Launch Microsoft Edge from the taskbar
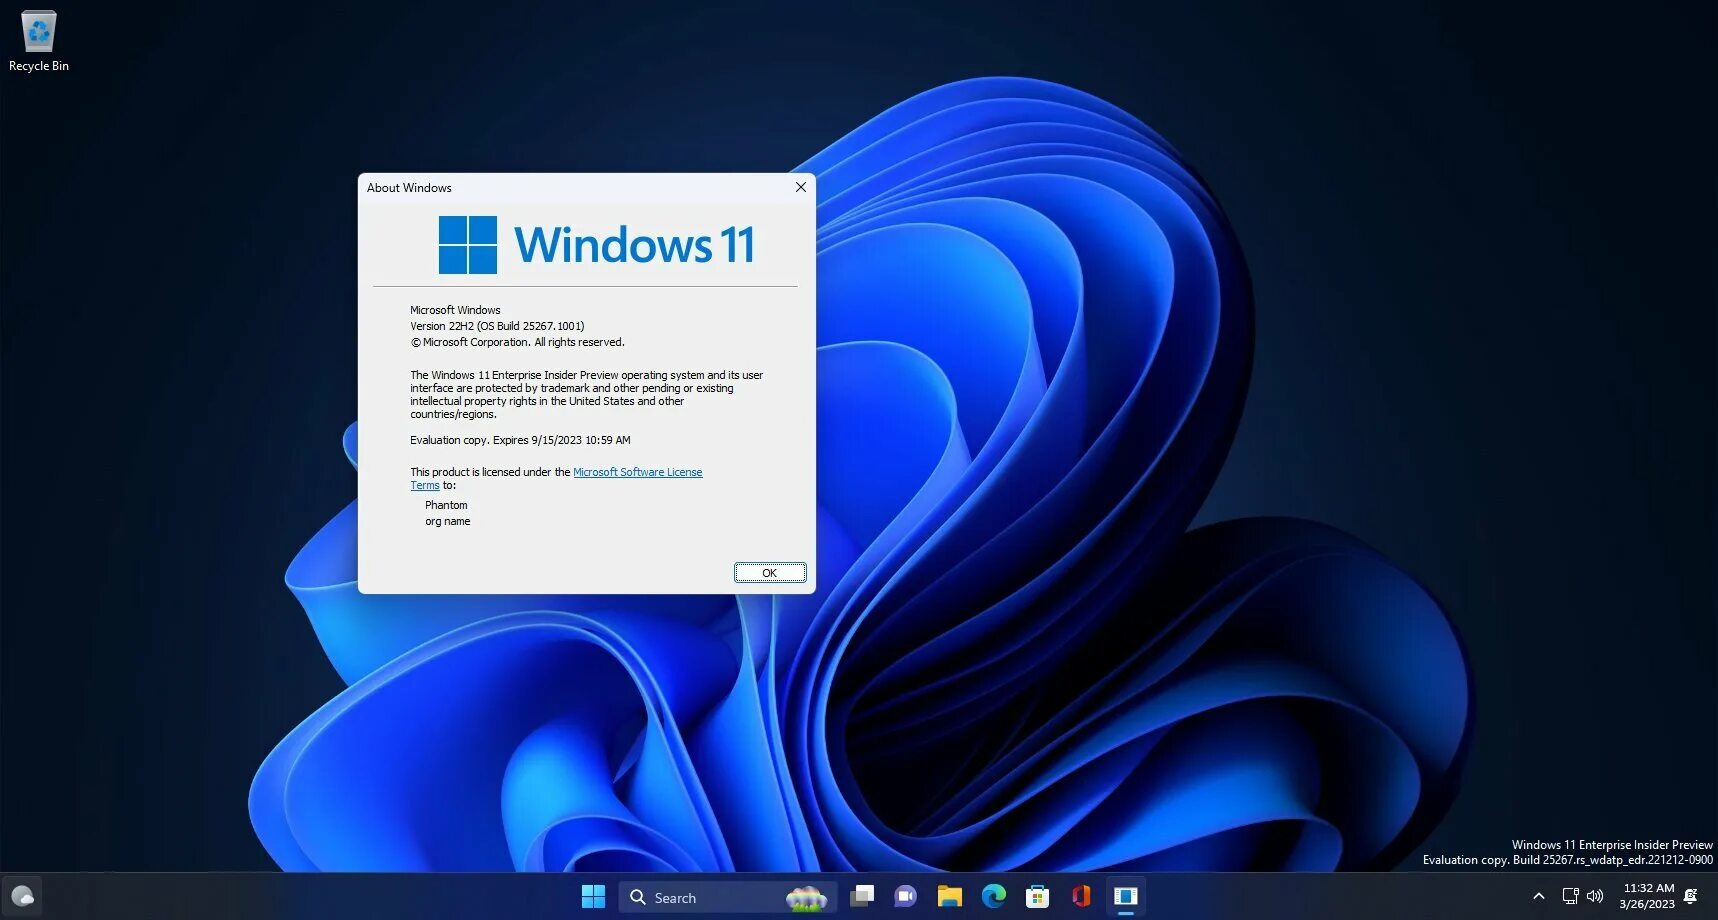Screen dimensions: 1718x920 [x=994, y=897]
